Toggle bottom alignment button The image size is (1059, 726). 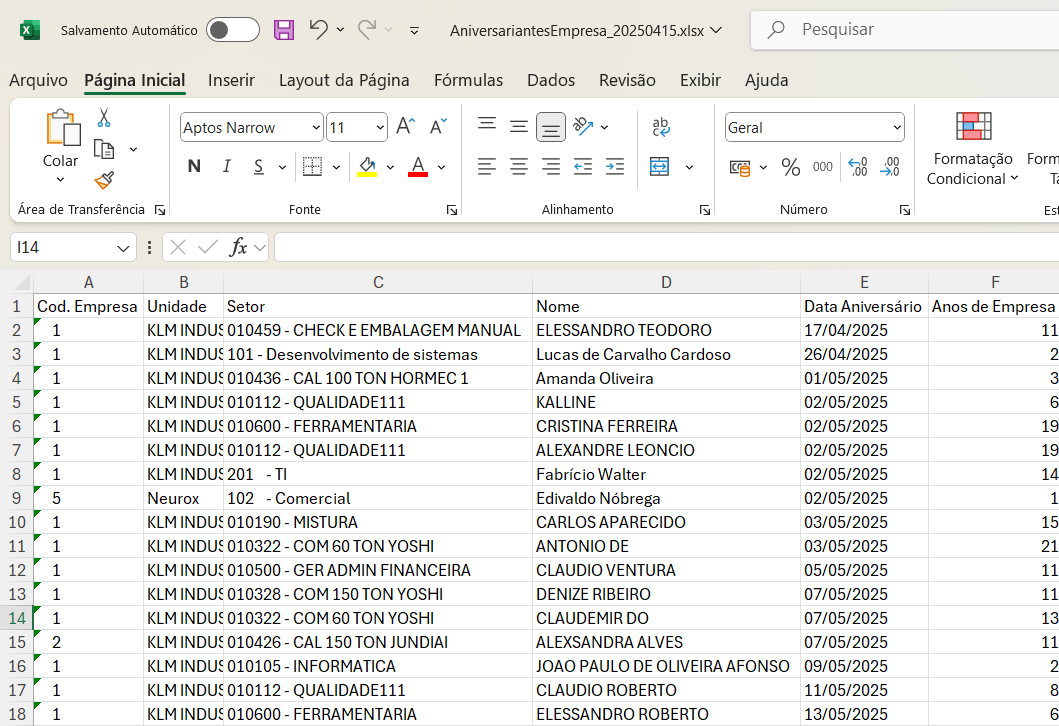point(551,127)
